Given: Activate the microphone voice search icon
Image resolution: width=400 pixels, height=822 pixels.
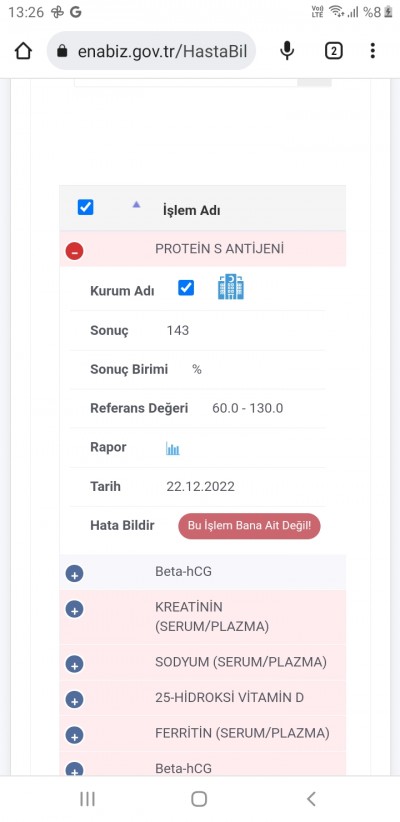Looking at the screenshot, I should (x=287, y=51).
